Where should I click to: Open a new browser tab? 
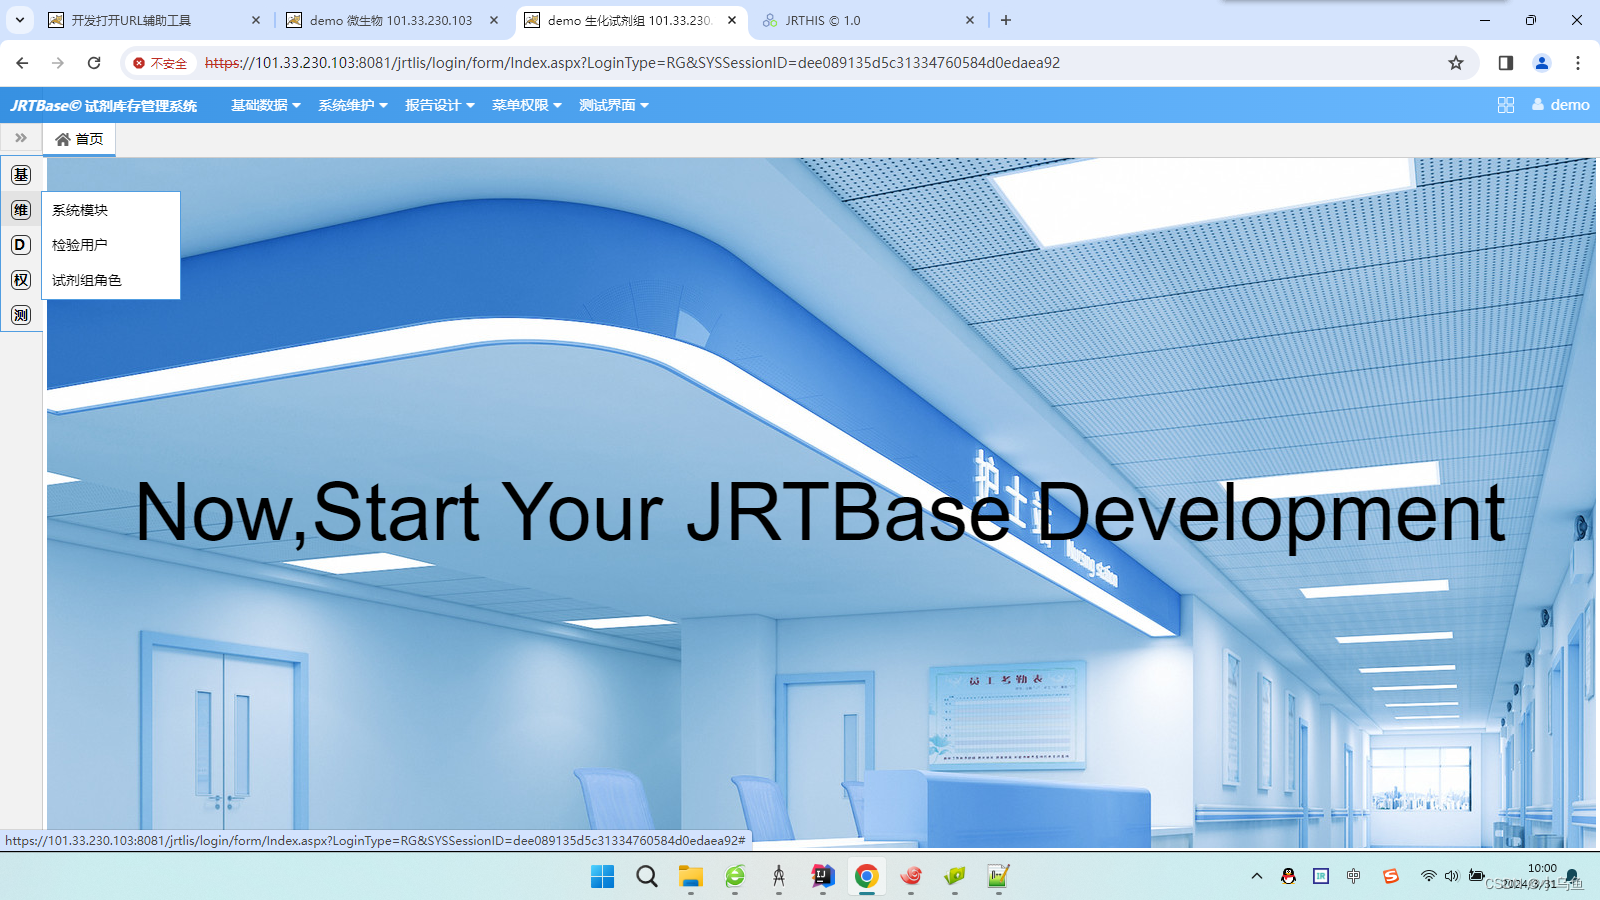[x=1006, y=20]
